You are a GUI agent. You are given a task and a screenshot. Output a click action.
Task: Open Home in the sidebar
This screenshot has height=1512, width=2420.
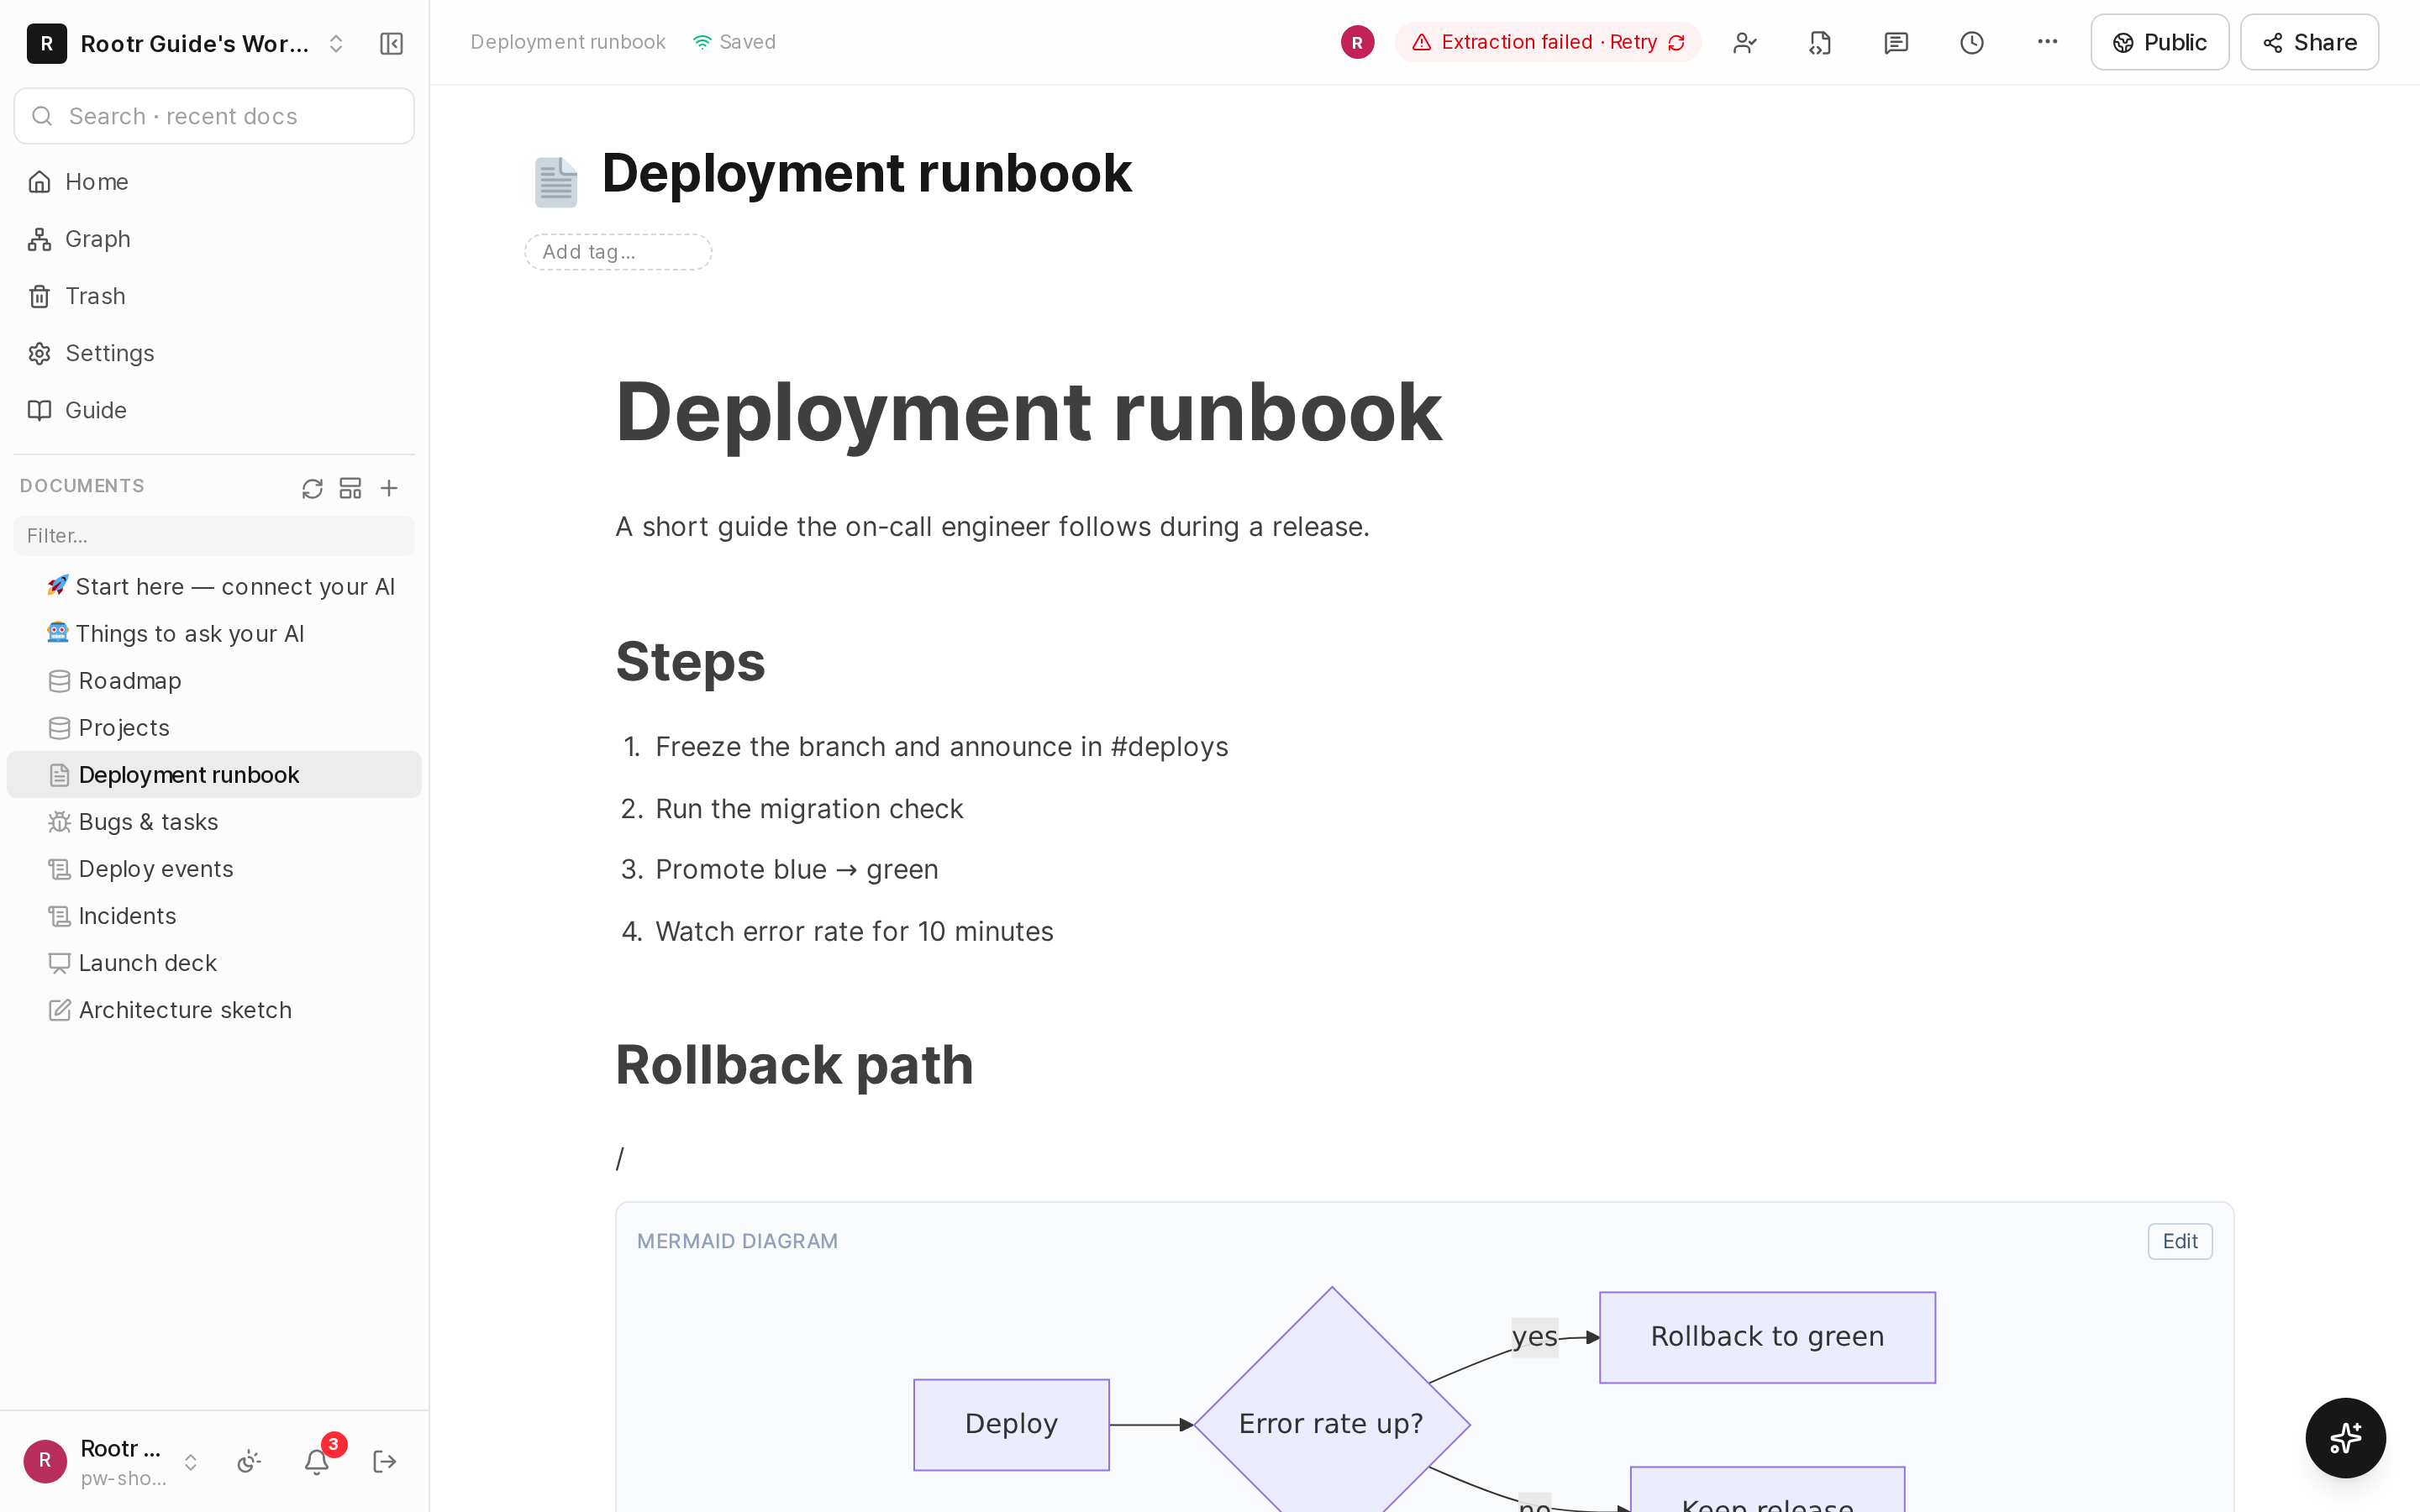[x=214, y=181]
